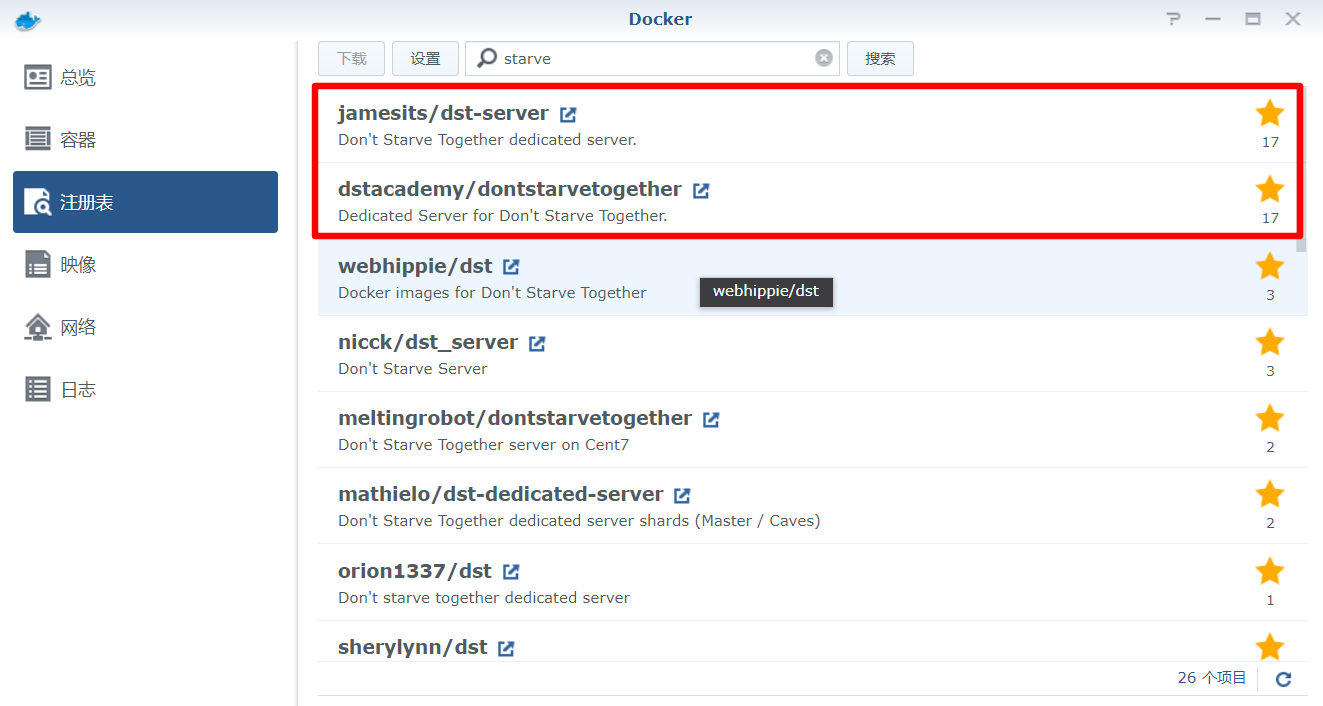Click the 搜索 search button
1323x706 pixels.
[x=880, y=58]
